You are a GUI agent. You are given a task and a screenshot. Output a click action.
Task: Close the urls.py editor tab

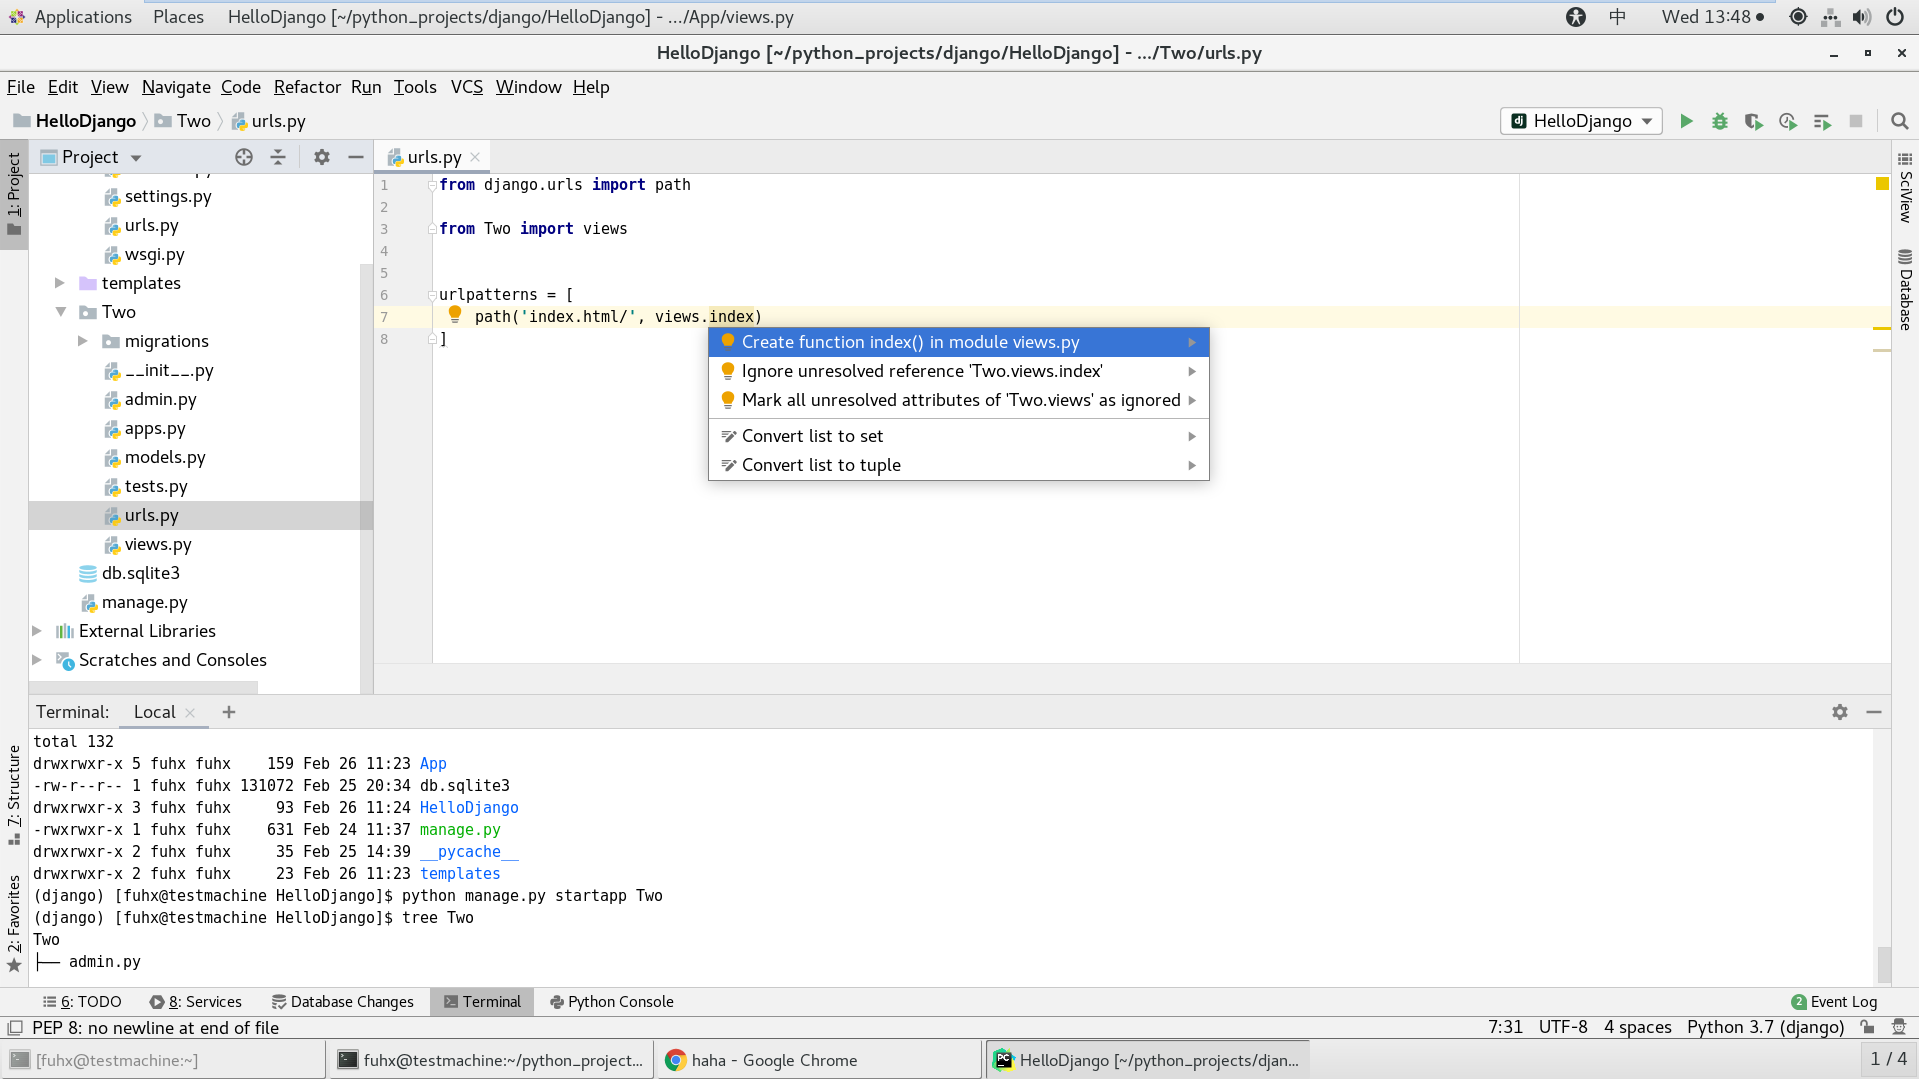(476, 157)
